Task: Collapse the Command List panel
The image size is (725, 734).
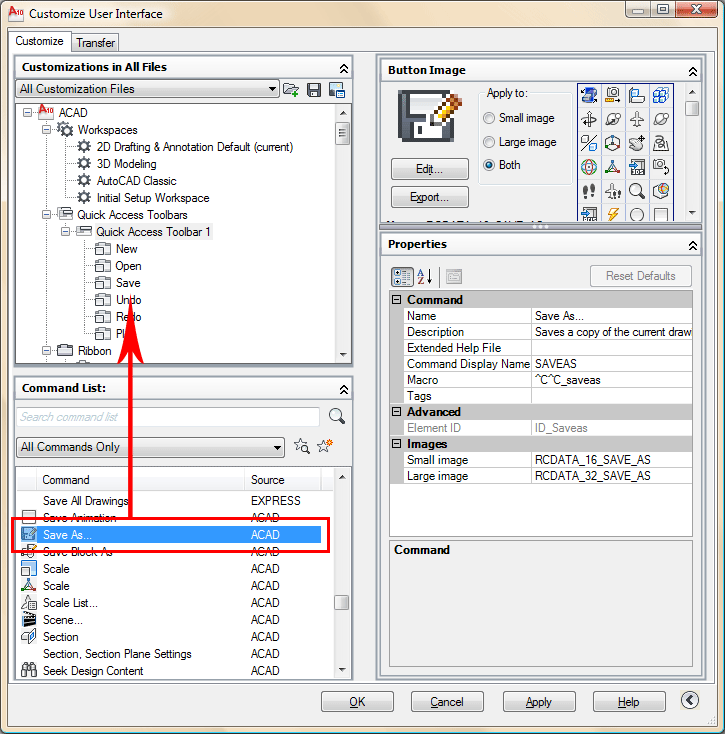Action: [x=344, y=389]
